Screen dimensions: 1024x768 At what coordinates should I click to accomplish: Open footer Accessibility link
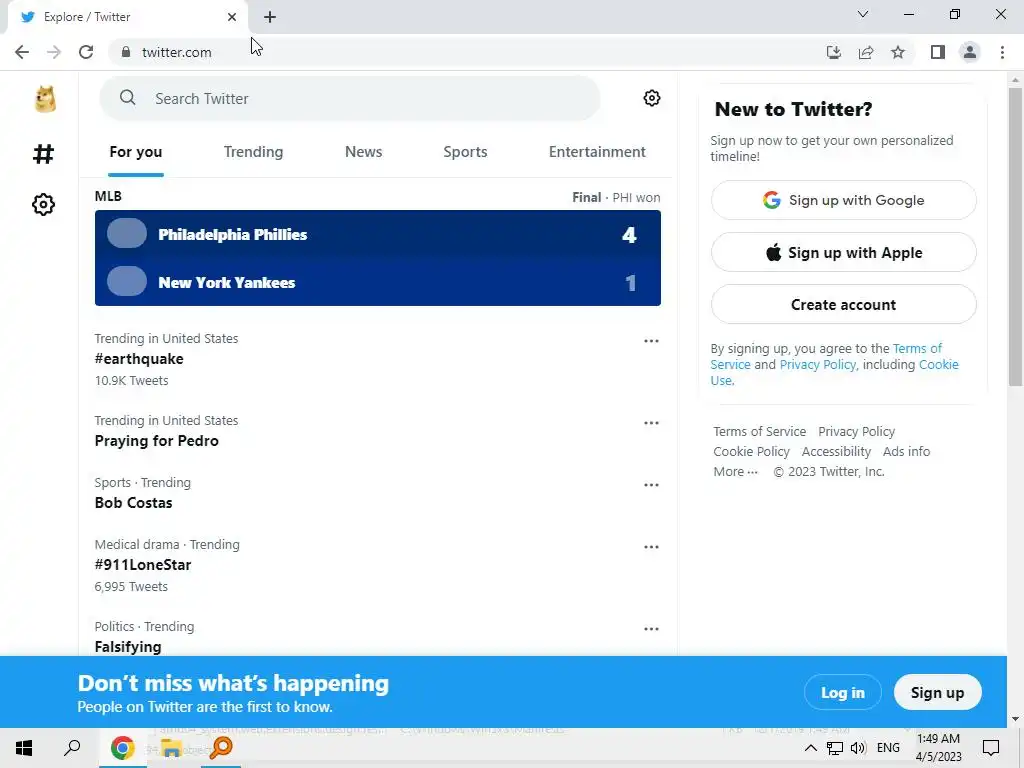836,451
